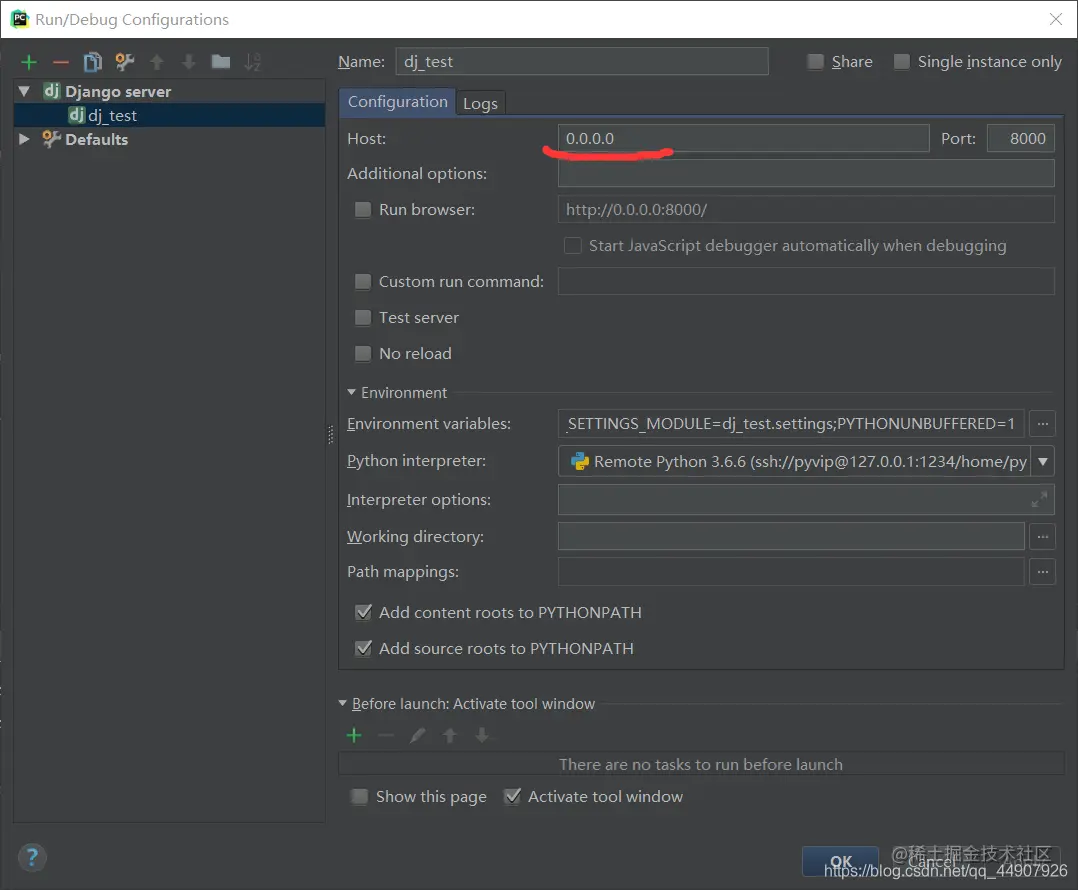This screenshot has width=1078, height=890.
Task: Enable the Share checkbox
Action: click(x=815, y=62)
